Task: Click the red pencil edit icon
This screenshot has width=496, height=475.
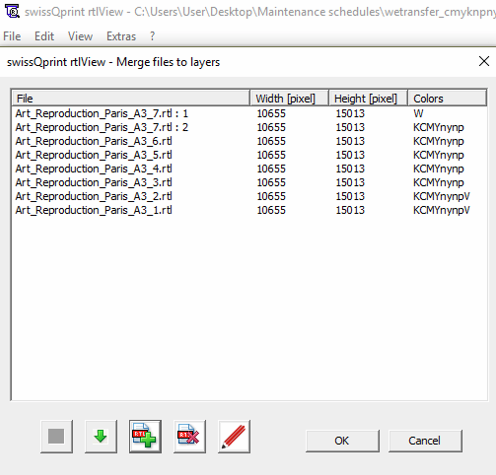Action: (x=234, y=436)
